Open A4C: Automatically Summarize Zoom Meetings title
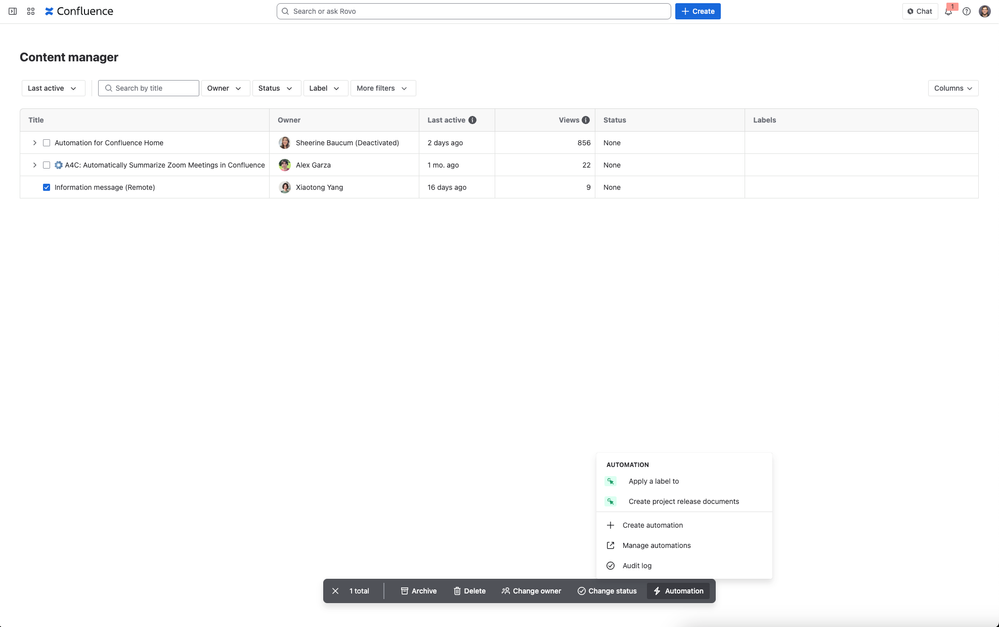 tap(165, 165)
